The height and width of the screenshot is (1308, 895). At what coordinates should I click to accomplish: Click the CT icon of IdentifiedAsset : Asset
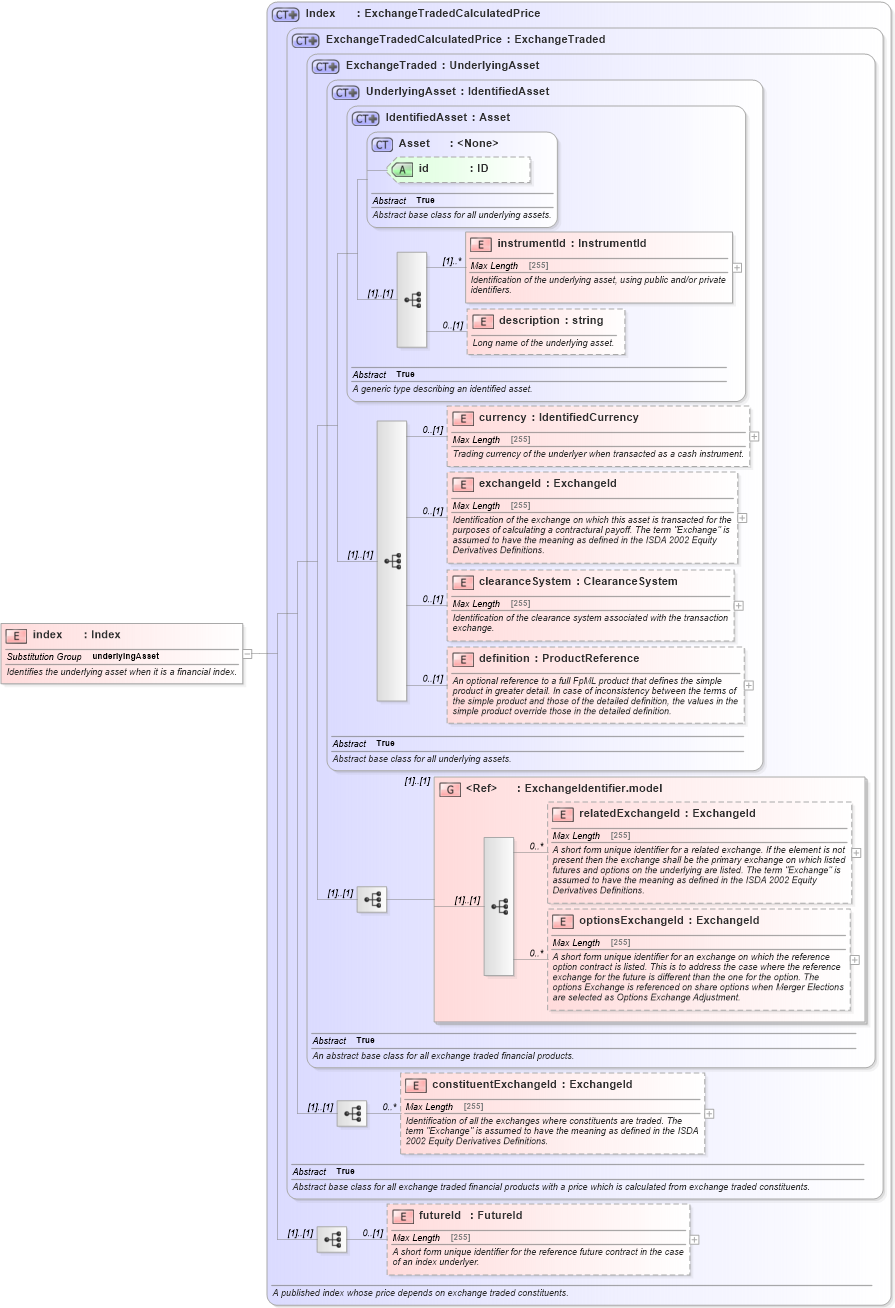pos(366,118)
